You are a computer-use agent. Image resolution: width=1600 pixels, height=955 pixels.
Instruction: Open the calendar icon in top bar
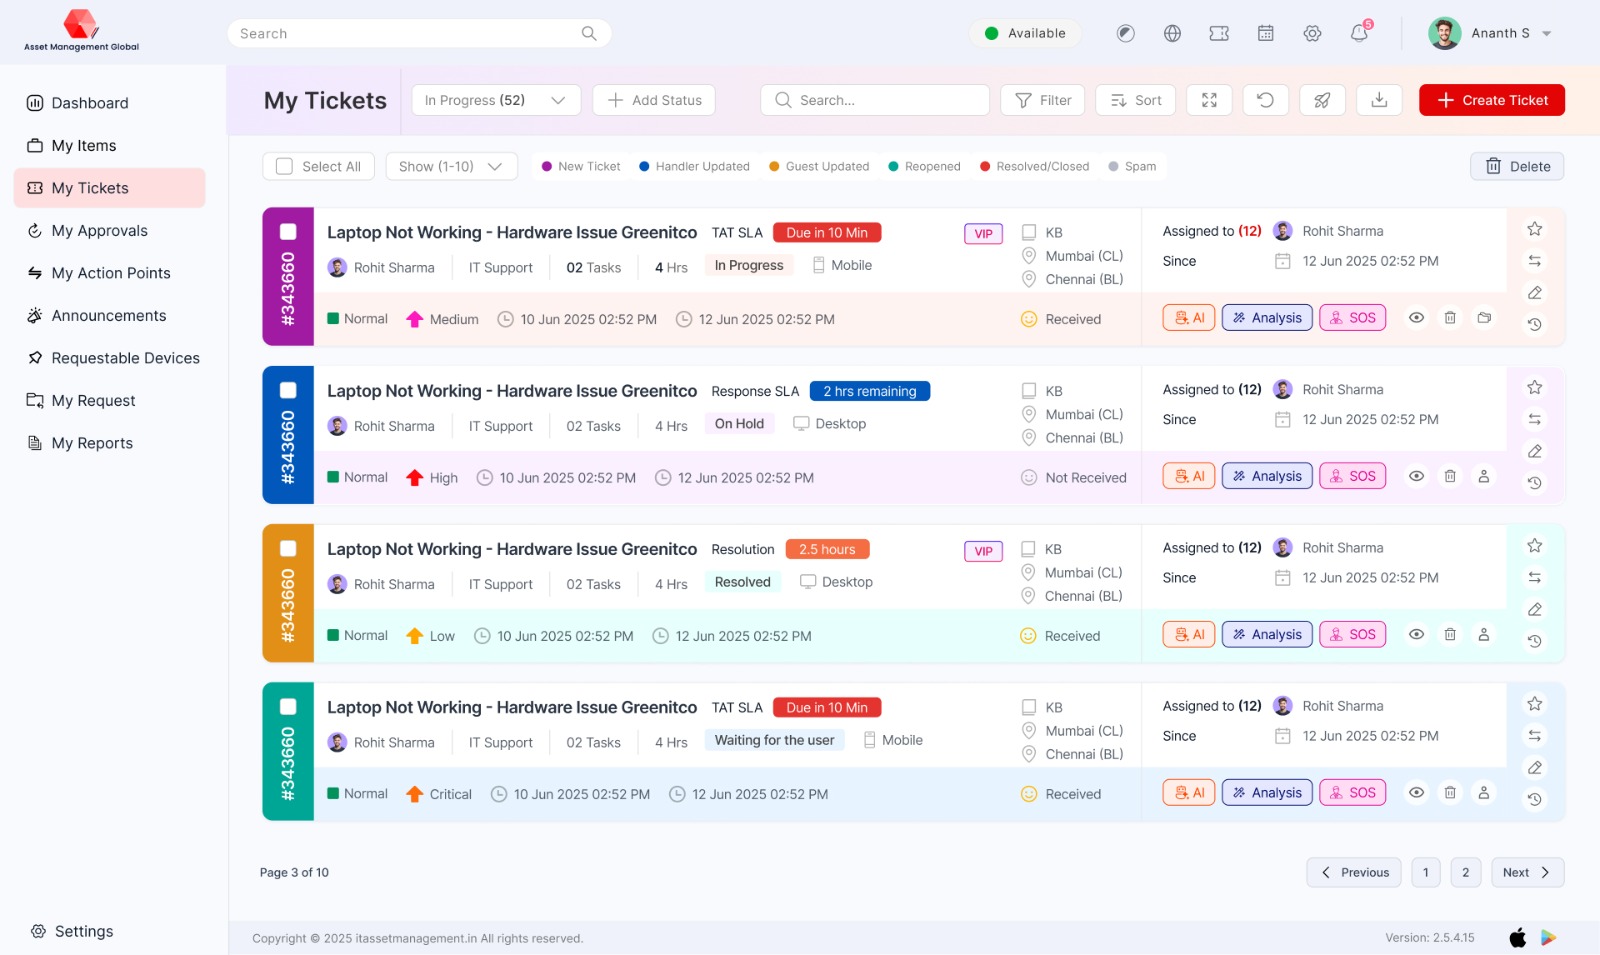pyautogui.click(x=1265, y=33)
